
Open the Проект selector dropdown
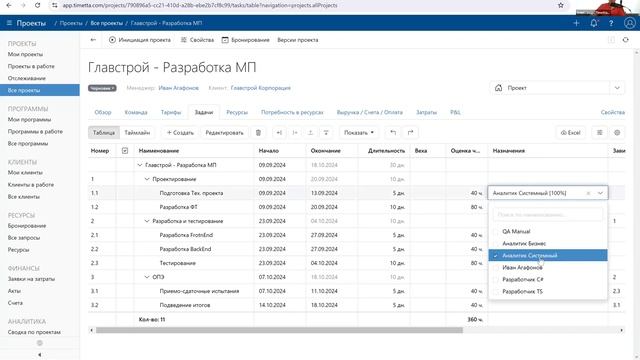[557, 88]
